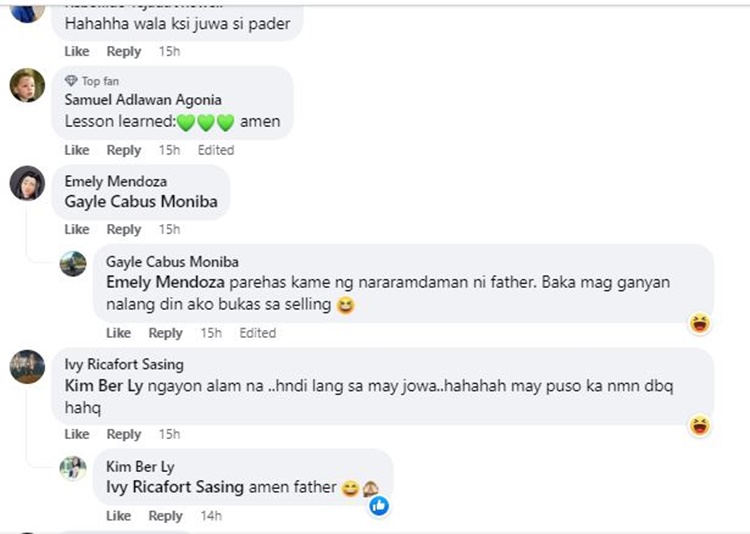The image size is (750, 534).
Task: Click the 14h timestamp on Kim's reply
Action: [211, 516]
